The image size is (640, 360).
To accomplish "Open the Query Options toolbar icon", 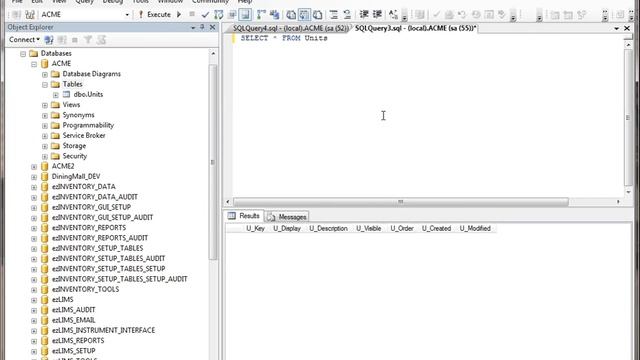I will (x=232, y=15).
